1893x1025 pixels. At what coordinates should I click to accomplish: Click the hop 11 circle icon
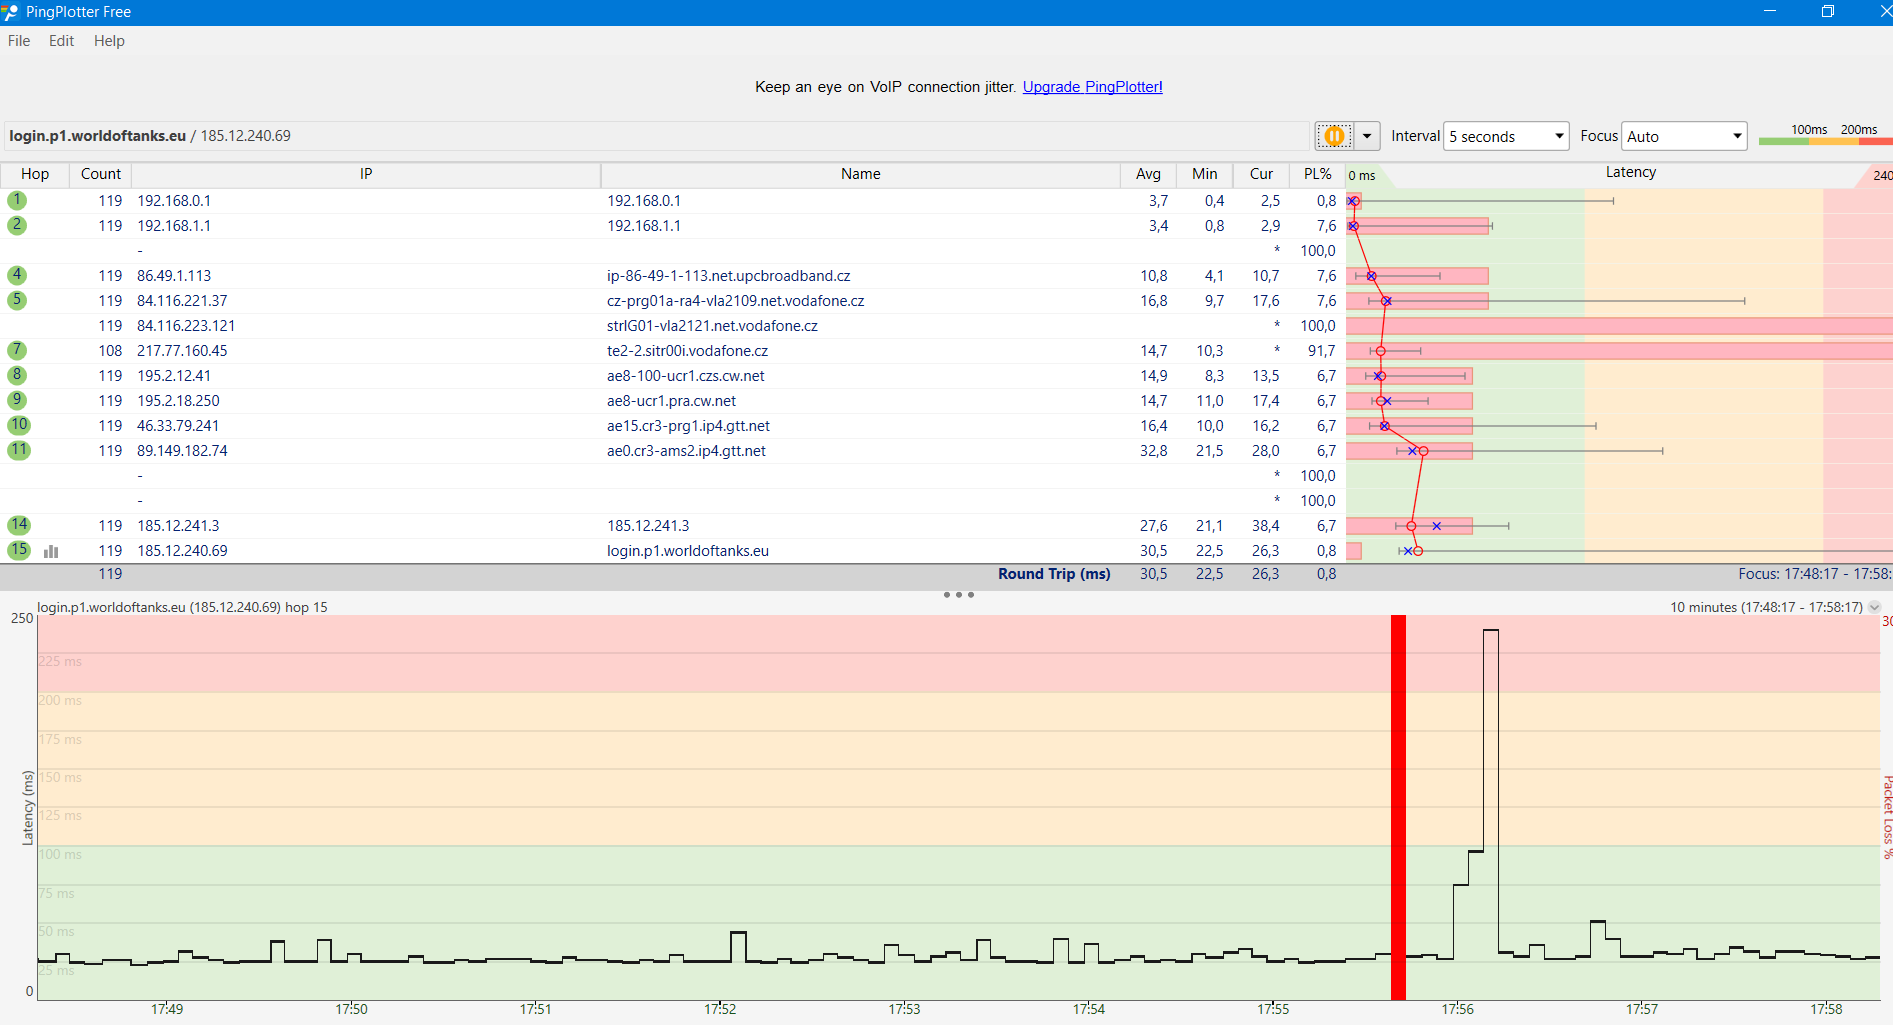click(x=19, y=450)
